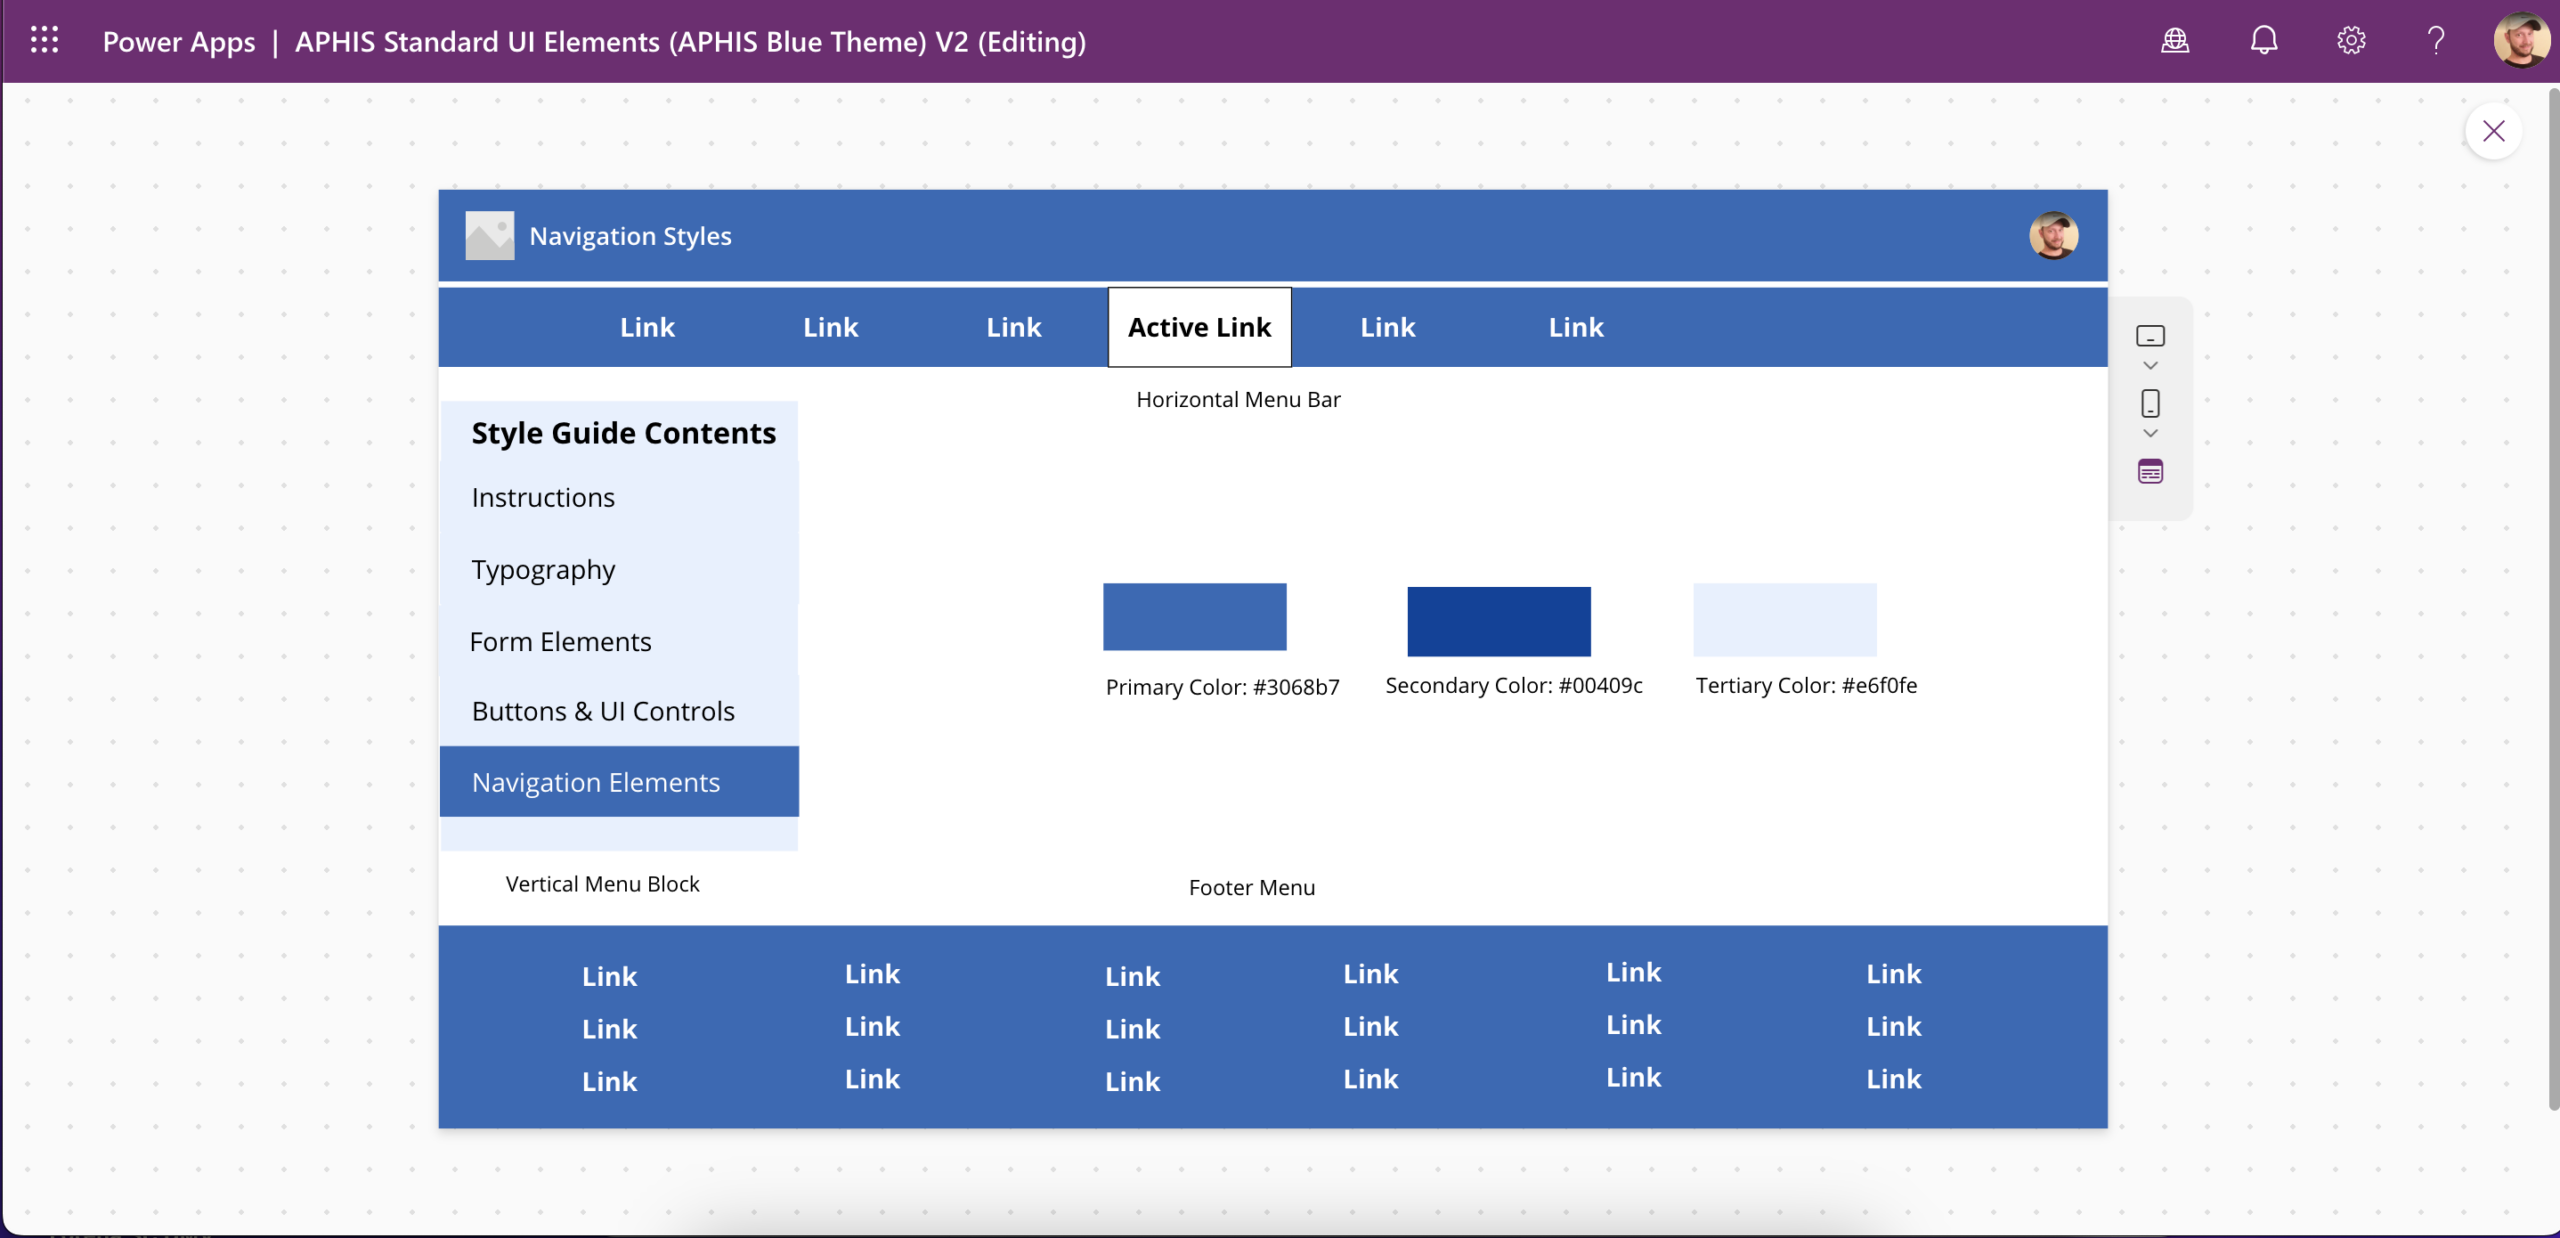Click the help question mark icon

pyautogui.click(x=2436, y=40)
